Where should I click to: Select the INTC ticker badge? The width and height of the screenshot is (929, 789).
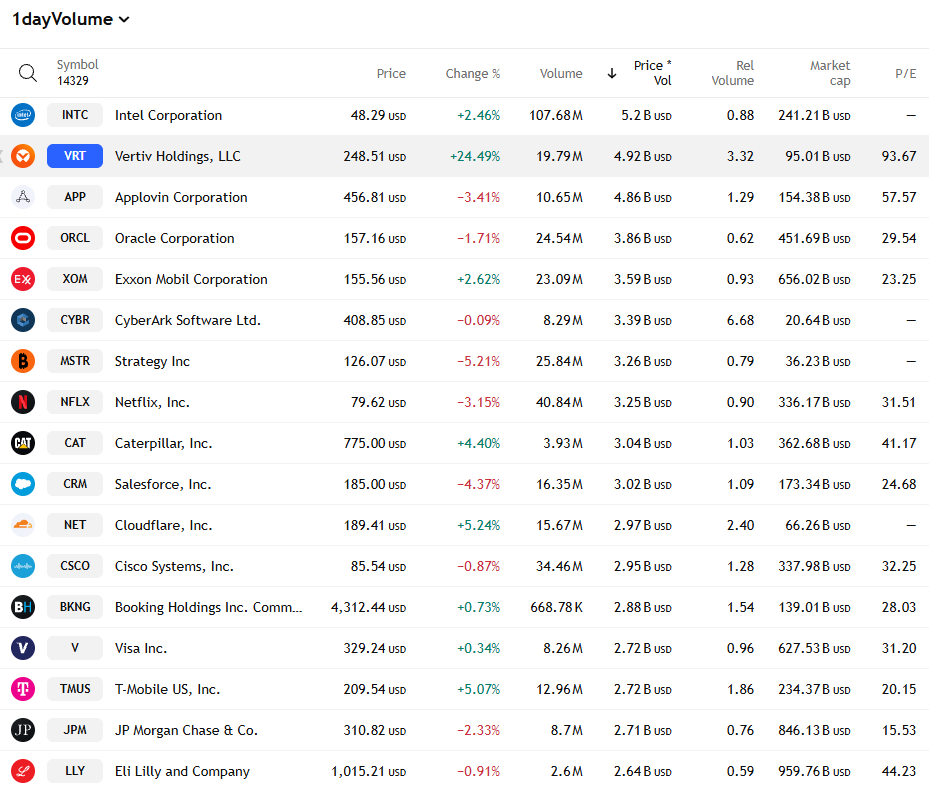(75, 115)
